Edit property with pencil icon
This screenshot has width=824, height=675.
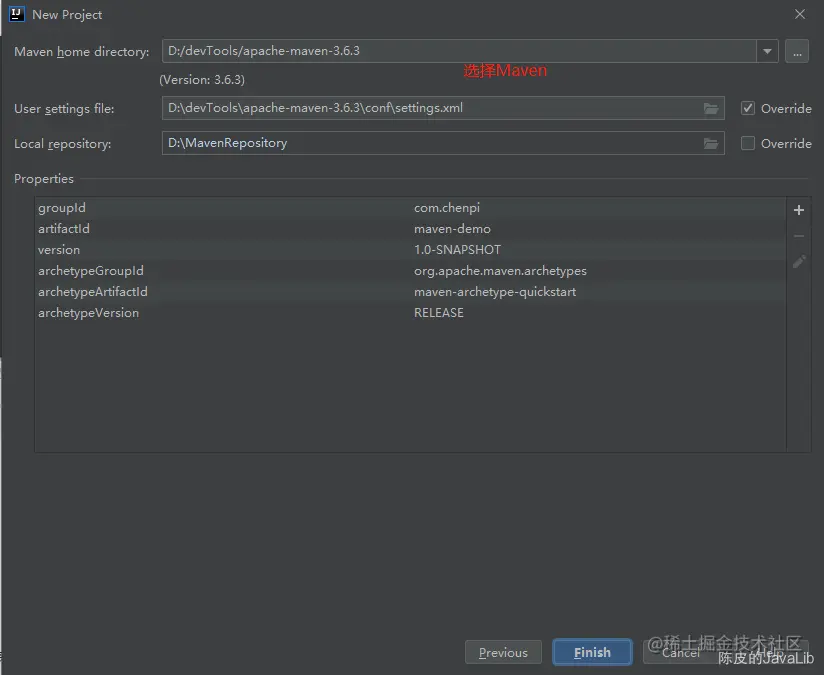click(799, 261)
